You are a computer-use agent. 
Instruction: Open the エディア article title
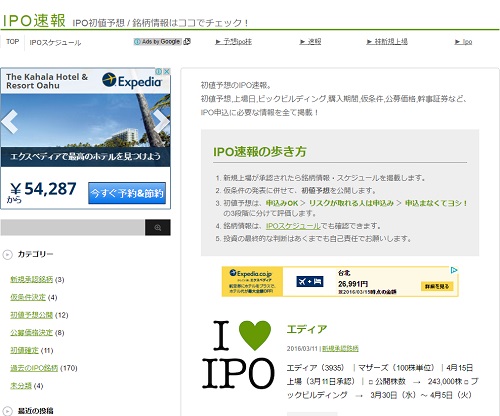click(307, 329)
